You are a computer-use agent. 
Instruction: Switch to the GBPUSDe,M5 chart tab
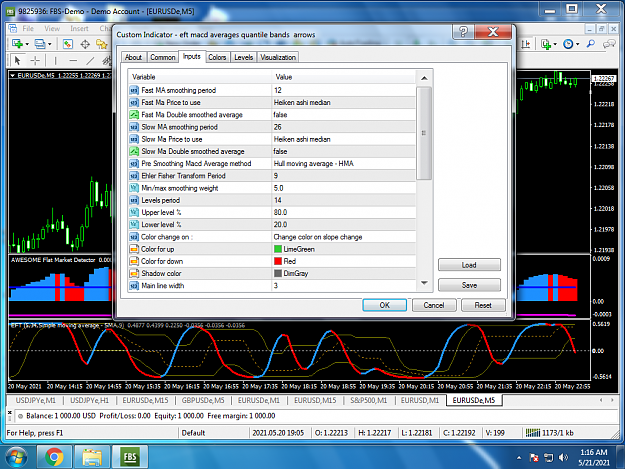203,400
